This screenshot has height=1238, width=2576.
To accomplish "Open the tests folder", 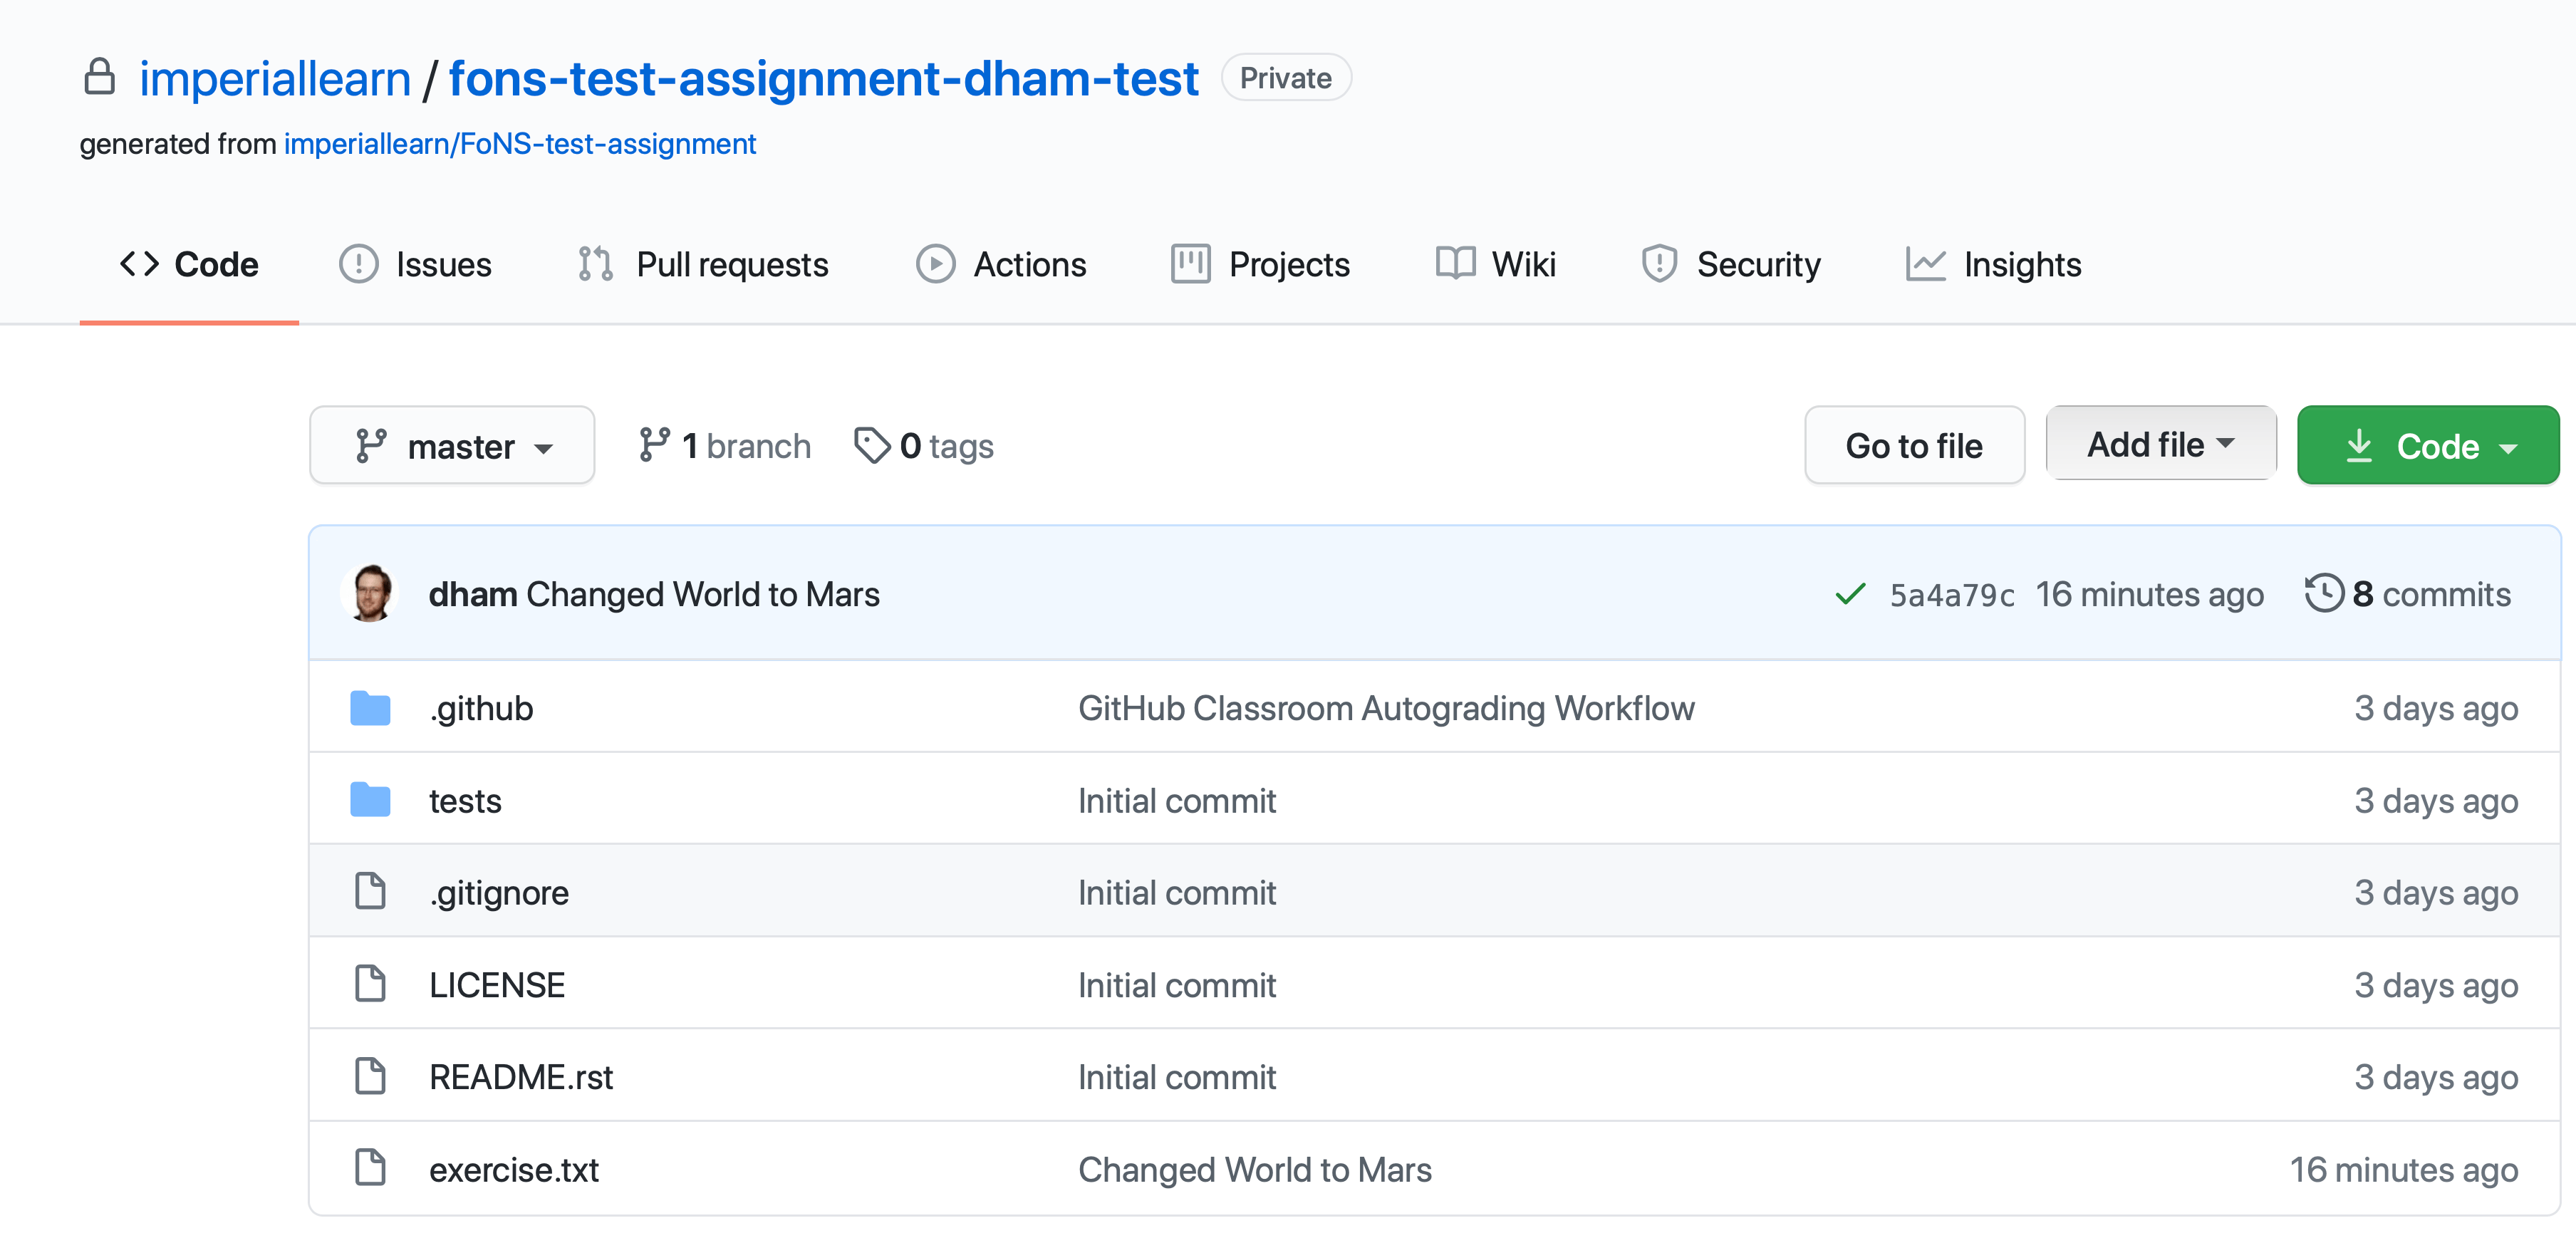I will 465,801.
